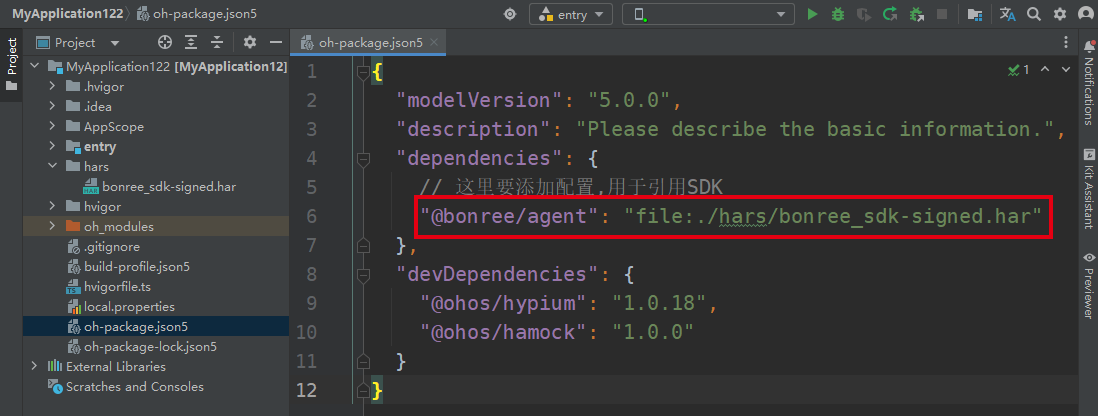Open the device selector dropdown
Viewport: 1098px width, 416px height.
707,14
